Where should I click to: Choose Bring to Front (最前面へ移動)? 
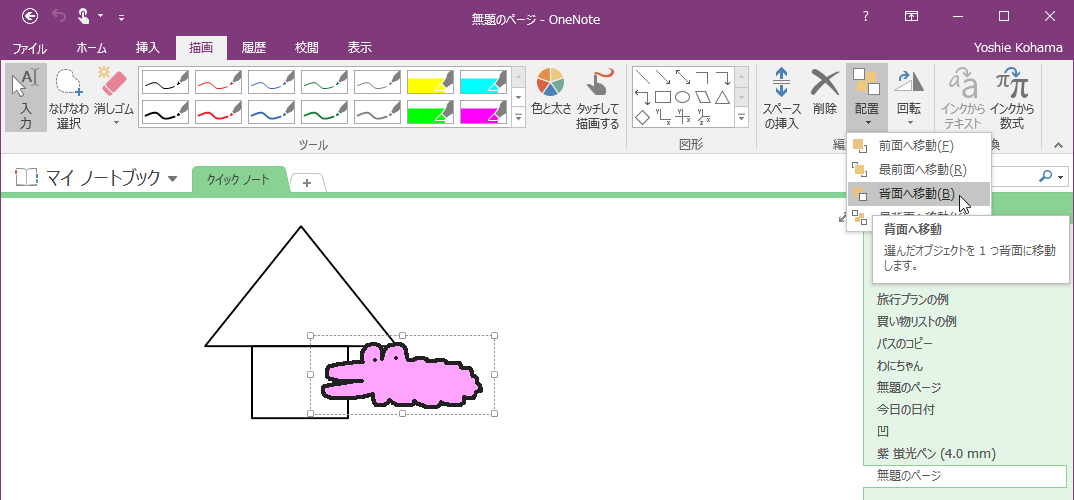919,169
